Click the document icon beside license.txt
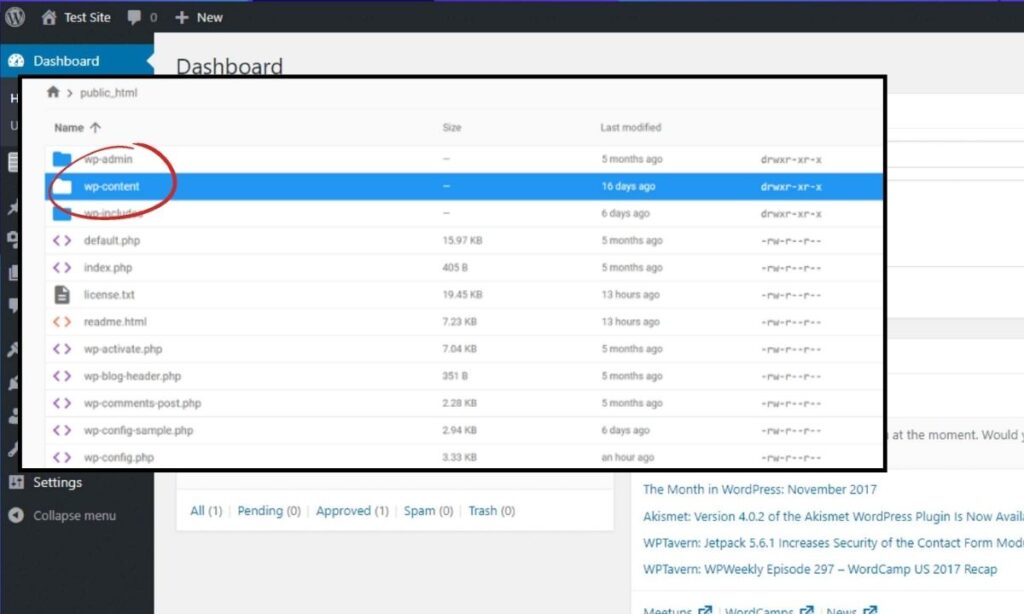The width and height of the screenshot is (1024, 614). coord(60,294)
